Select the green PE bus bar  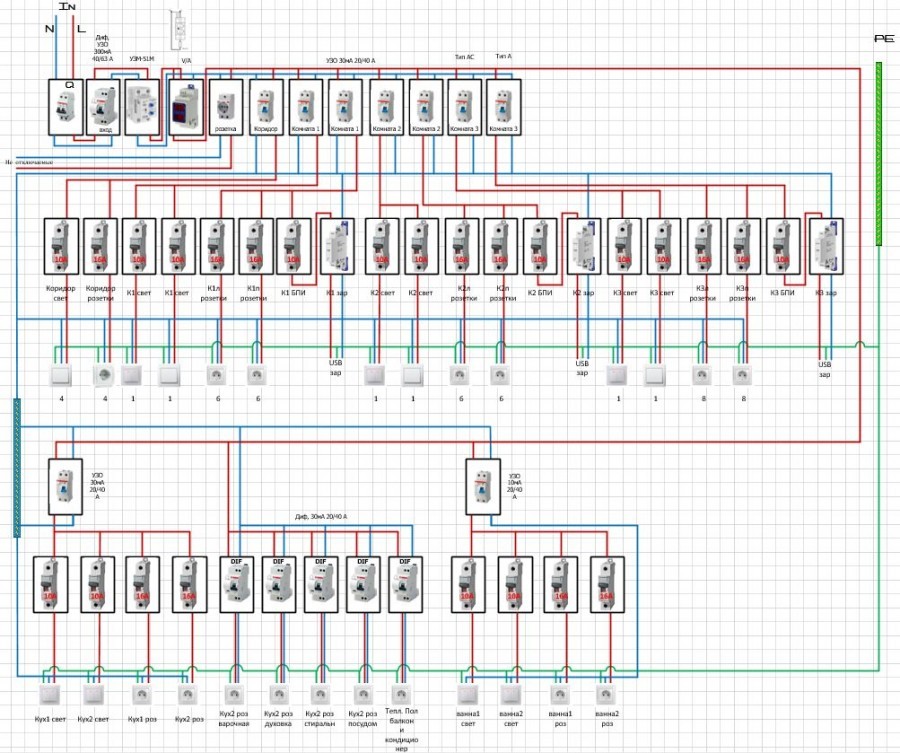(878, 153)
